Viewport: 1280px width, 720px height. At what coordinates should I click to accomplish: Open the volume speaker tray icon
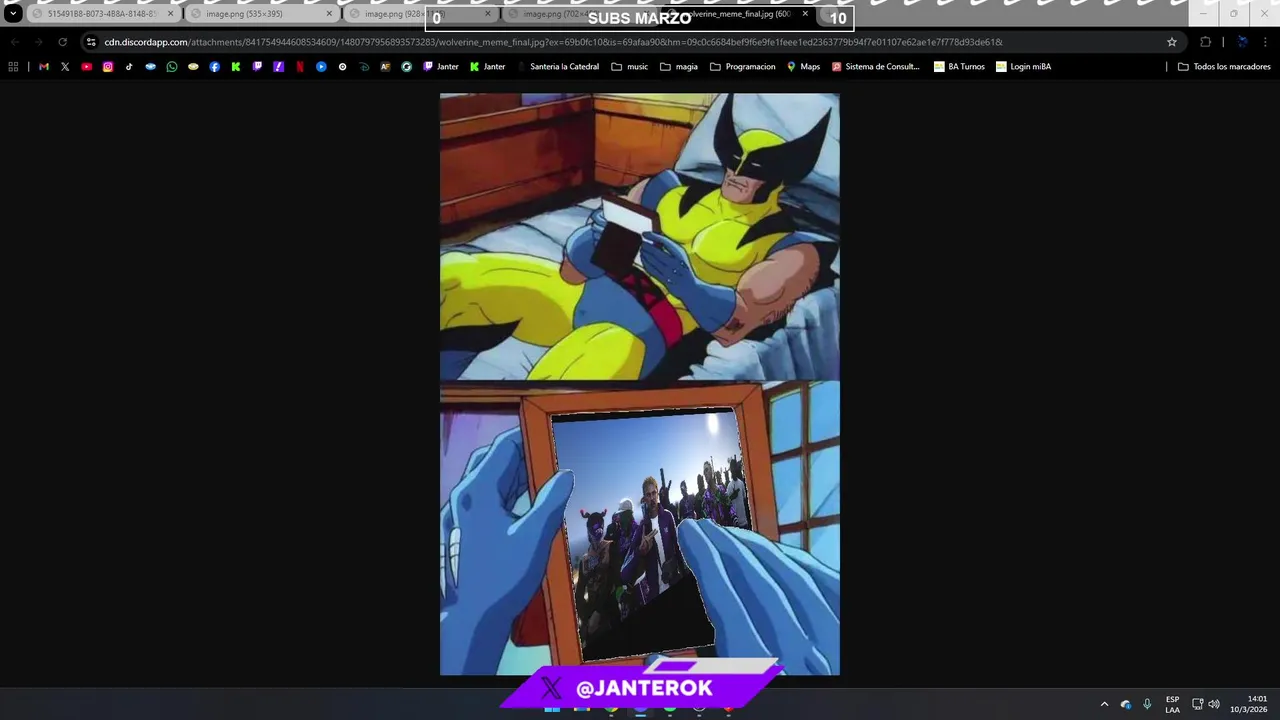tap(1214, 704)
